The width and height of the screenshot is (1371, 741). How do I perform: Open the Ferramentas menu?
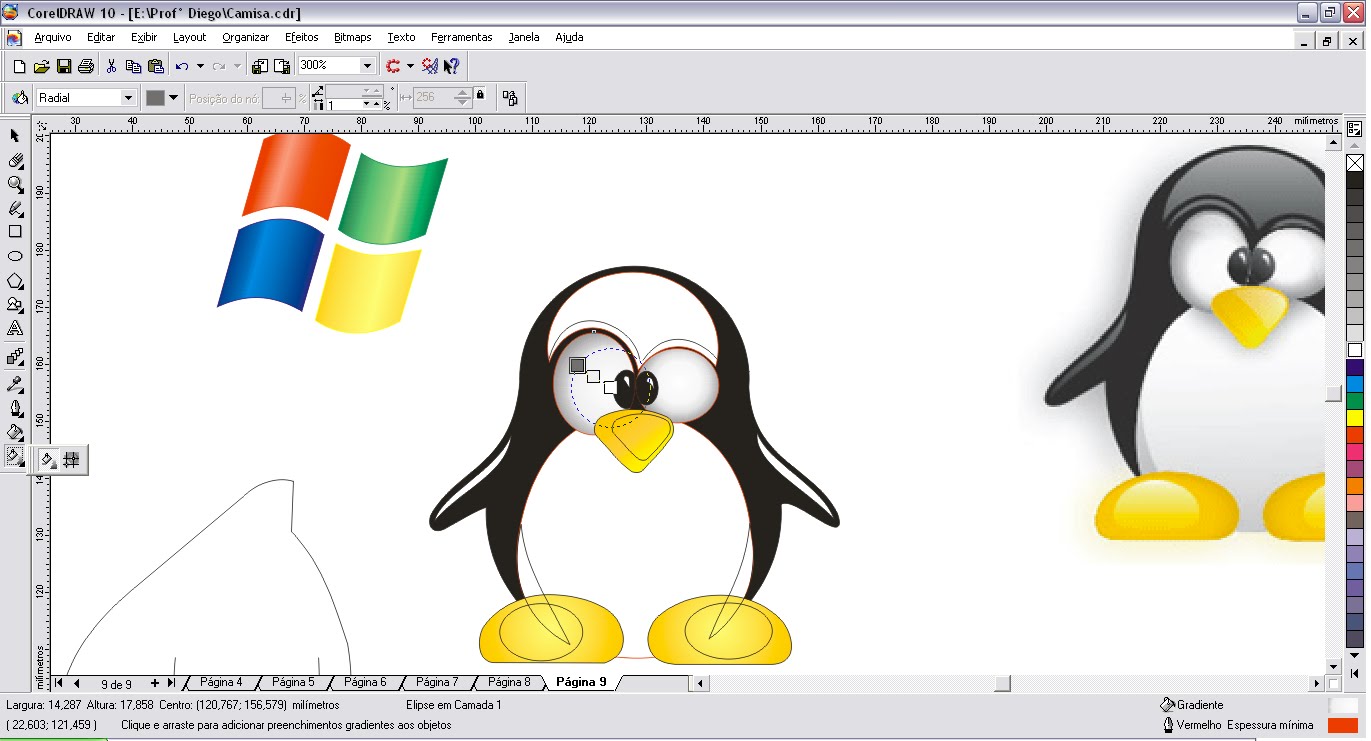point(462,37)
